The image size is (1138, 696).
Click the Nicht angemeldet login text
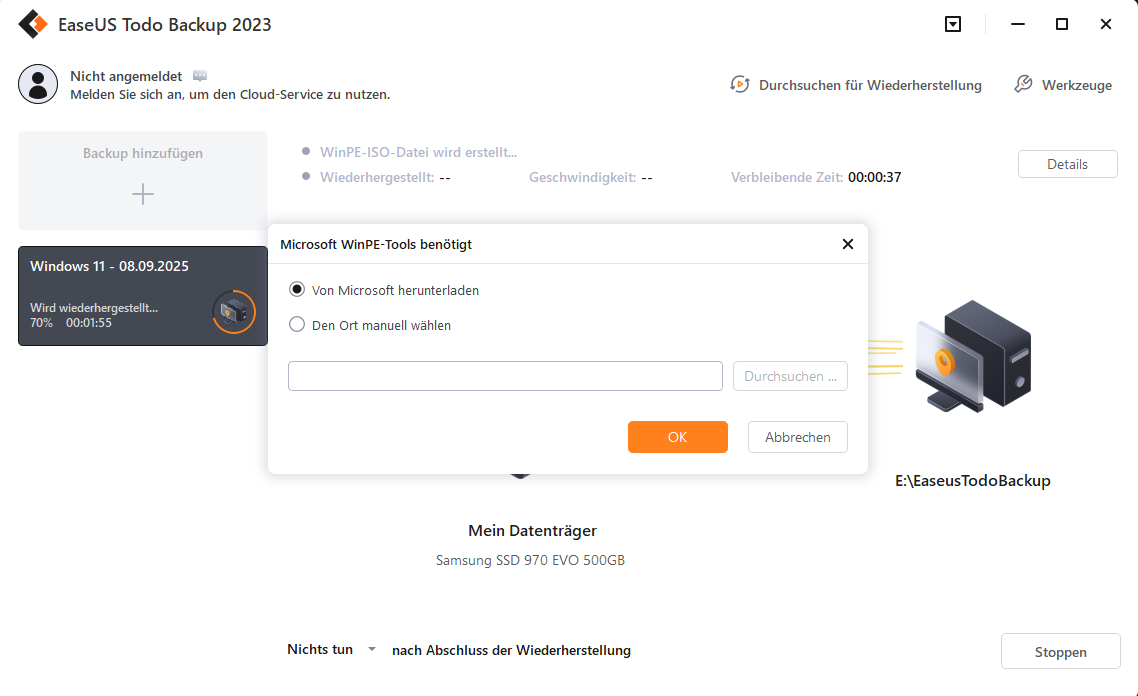click(126, 76)
